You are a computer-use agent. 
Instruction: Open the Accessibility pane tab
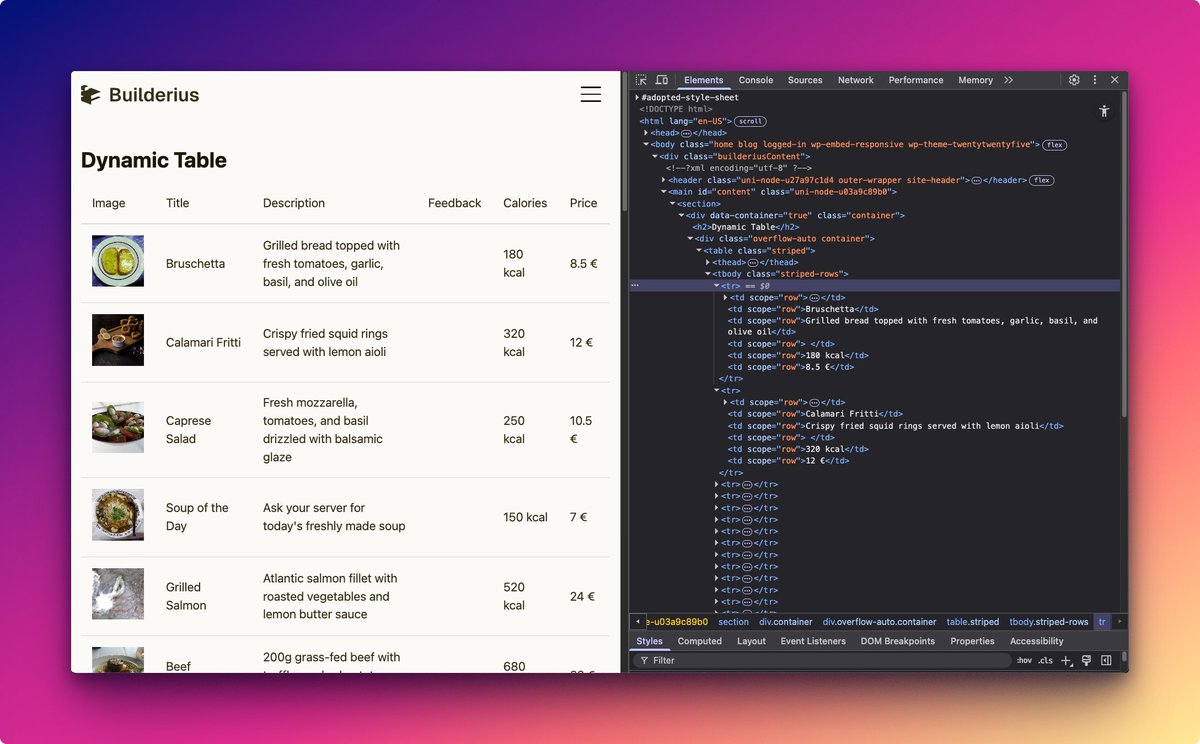pyautogui.click(x=1037, y=641)
